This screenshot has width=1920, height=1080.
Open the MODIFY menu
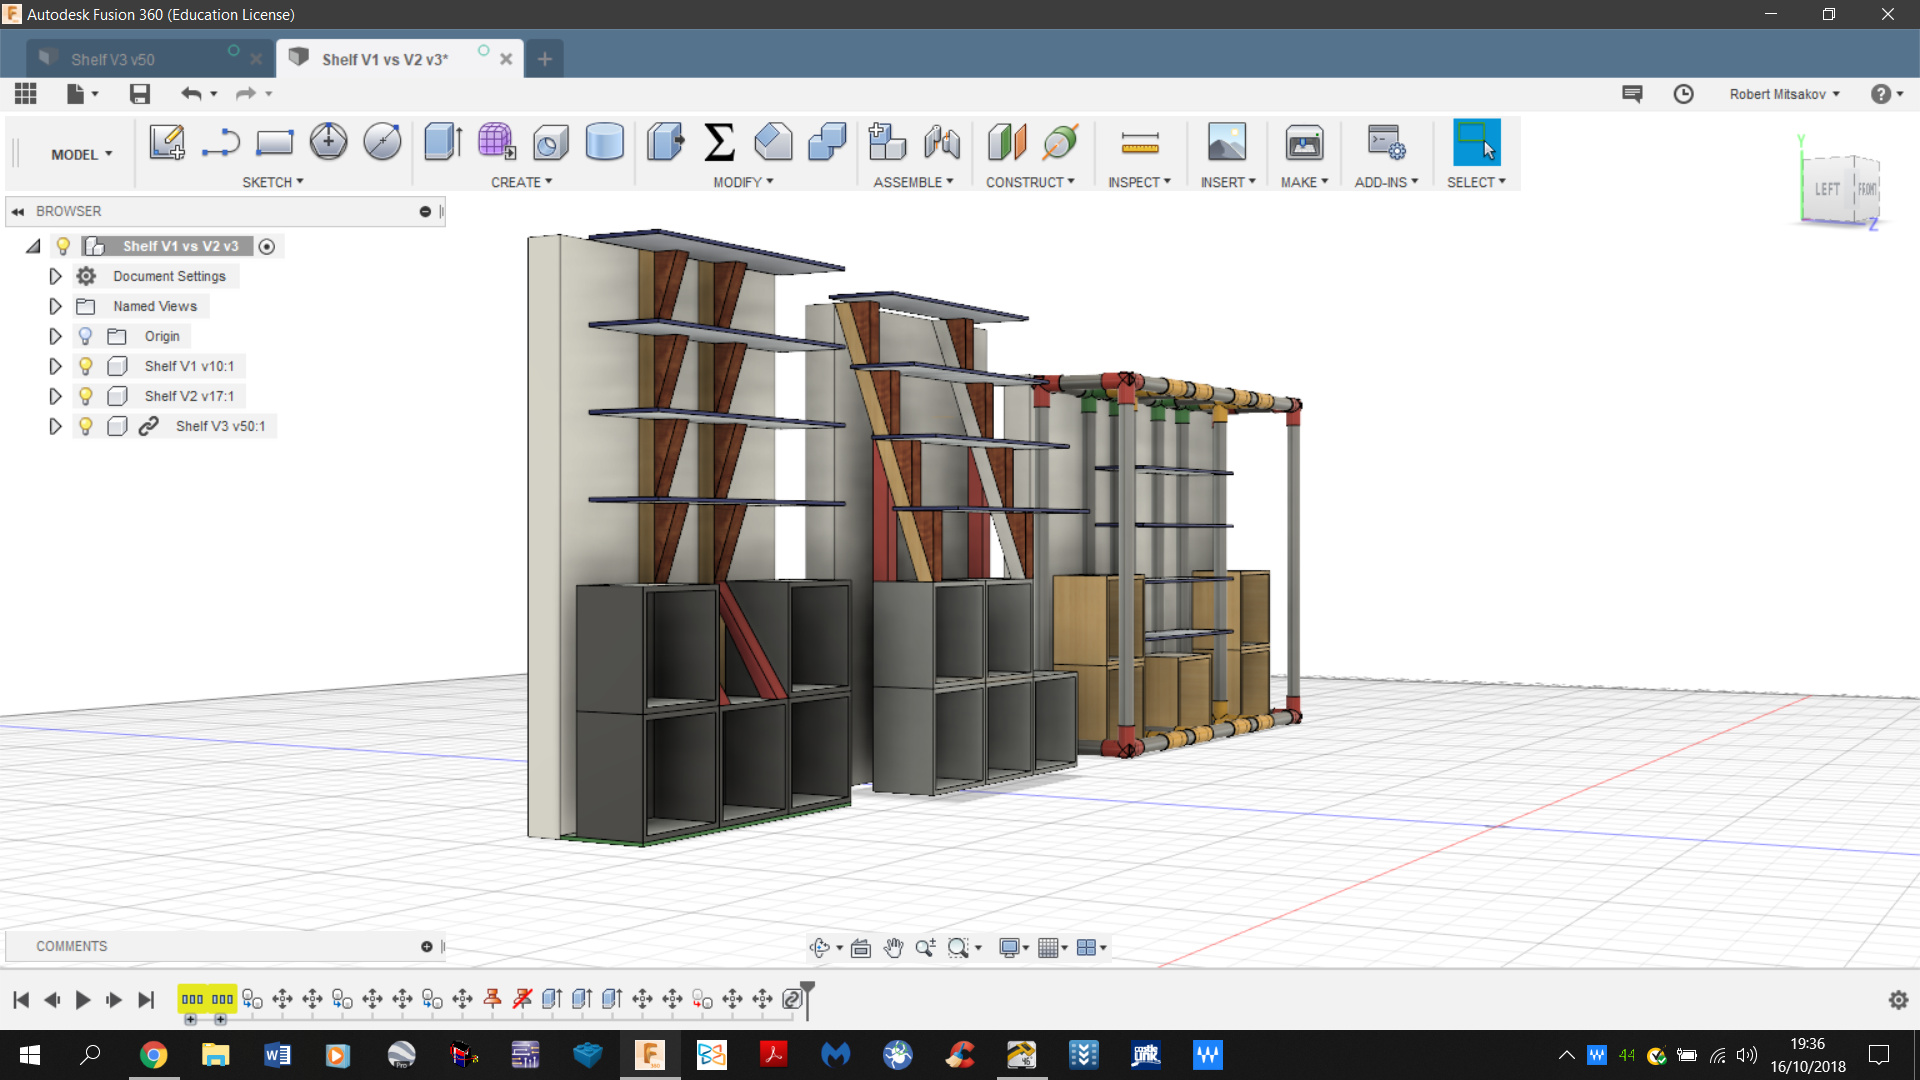pyautogui.click(x=743, y=182)
